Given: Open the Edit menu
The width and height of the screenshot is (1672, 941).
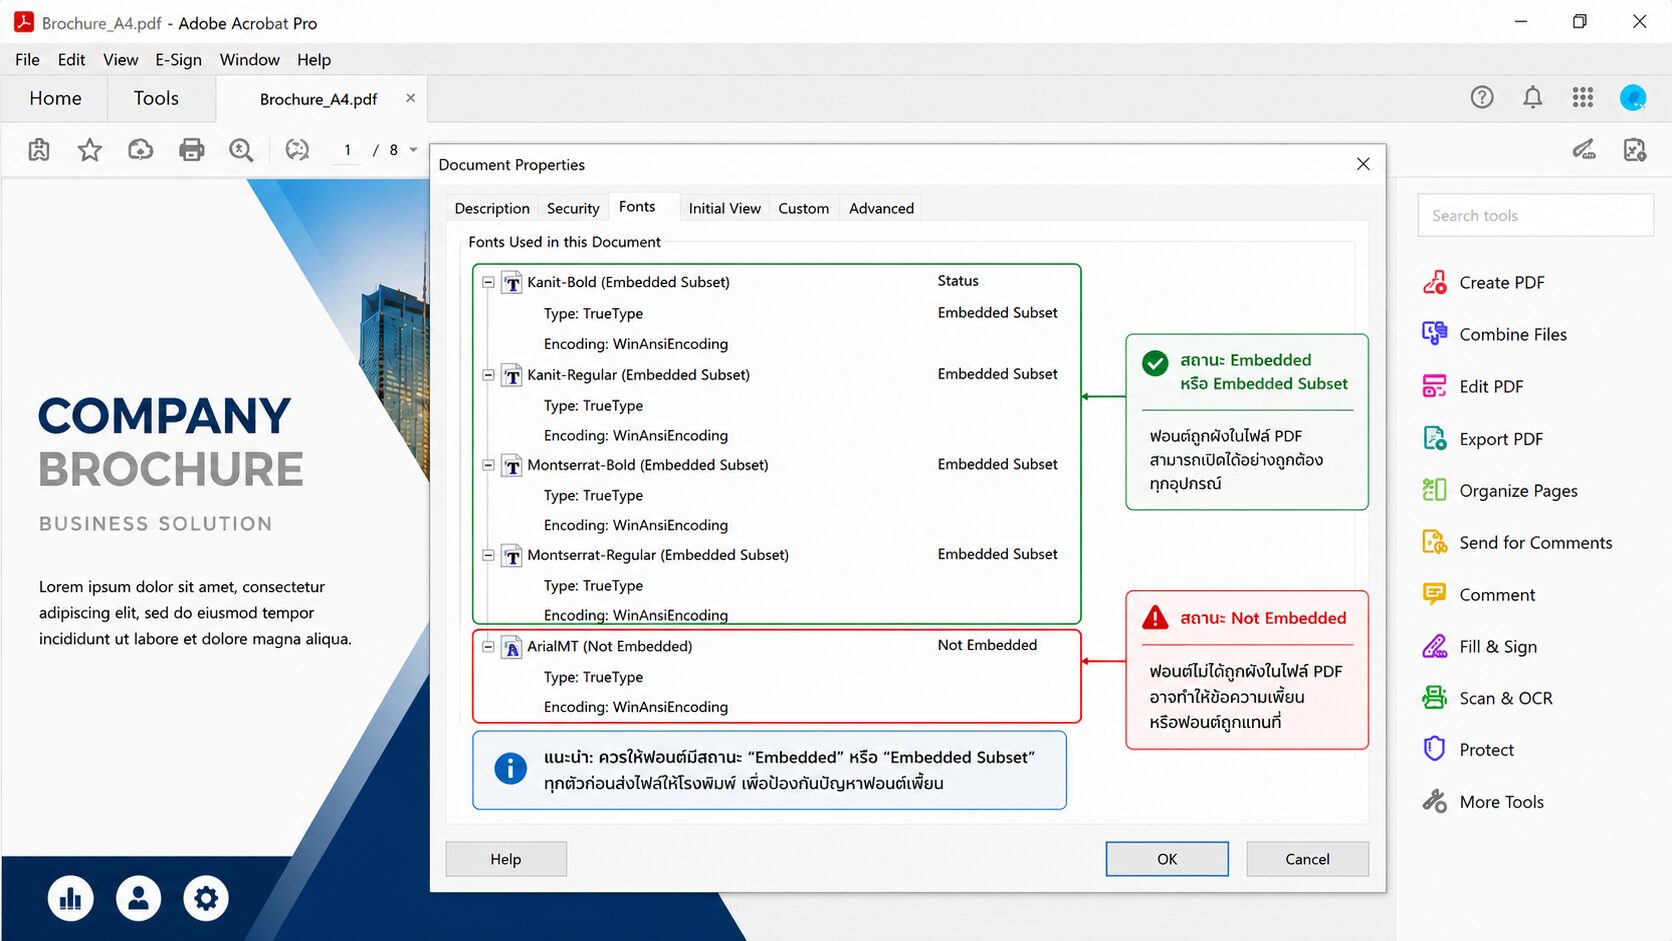Looking at the screenshot, I should (71, 60).
